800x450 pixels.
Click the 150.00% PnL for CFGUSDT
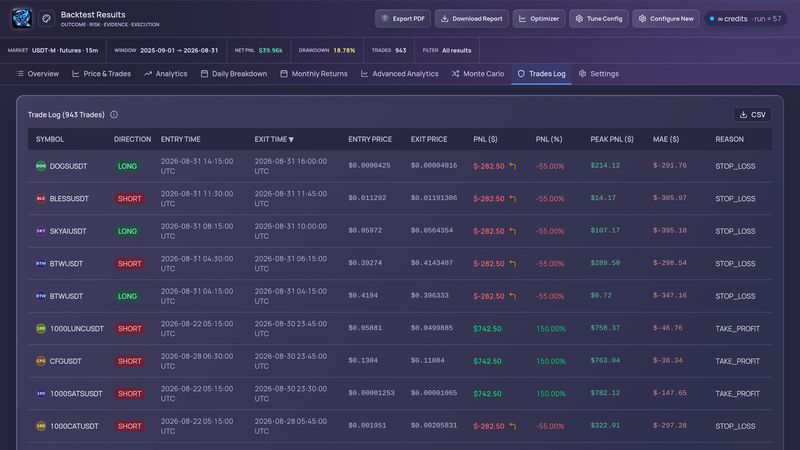point(551,361)
